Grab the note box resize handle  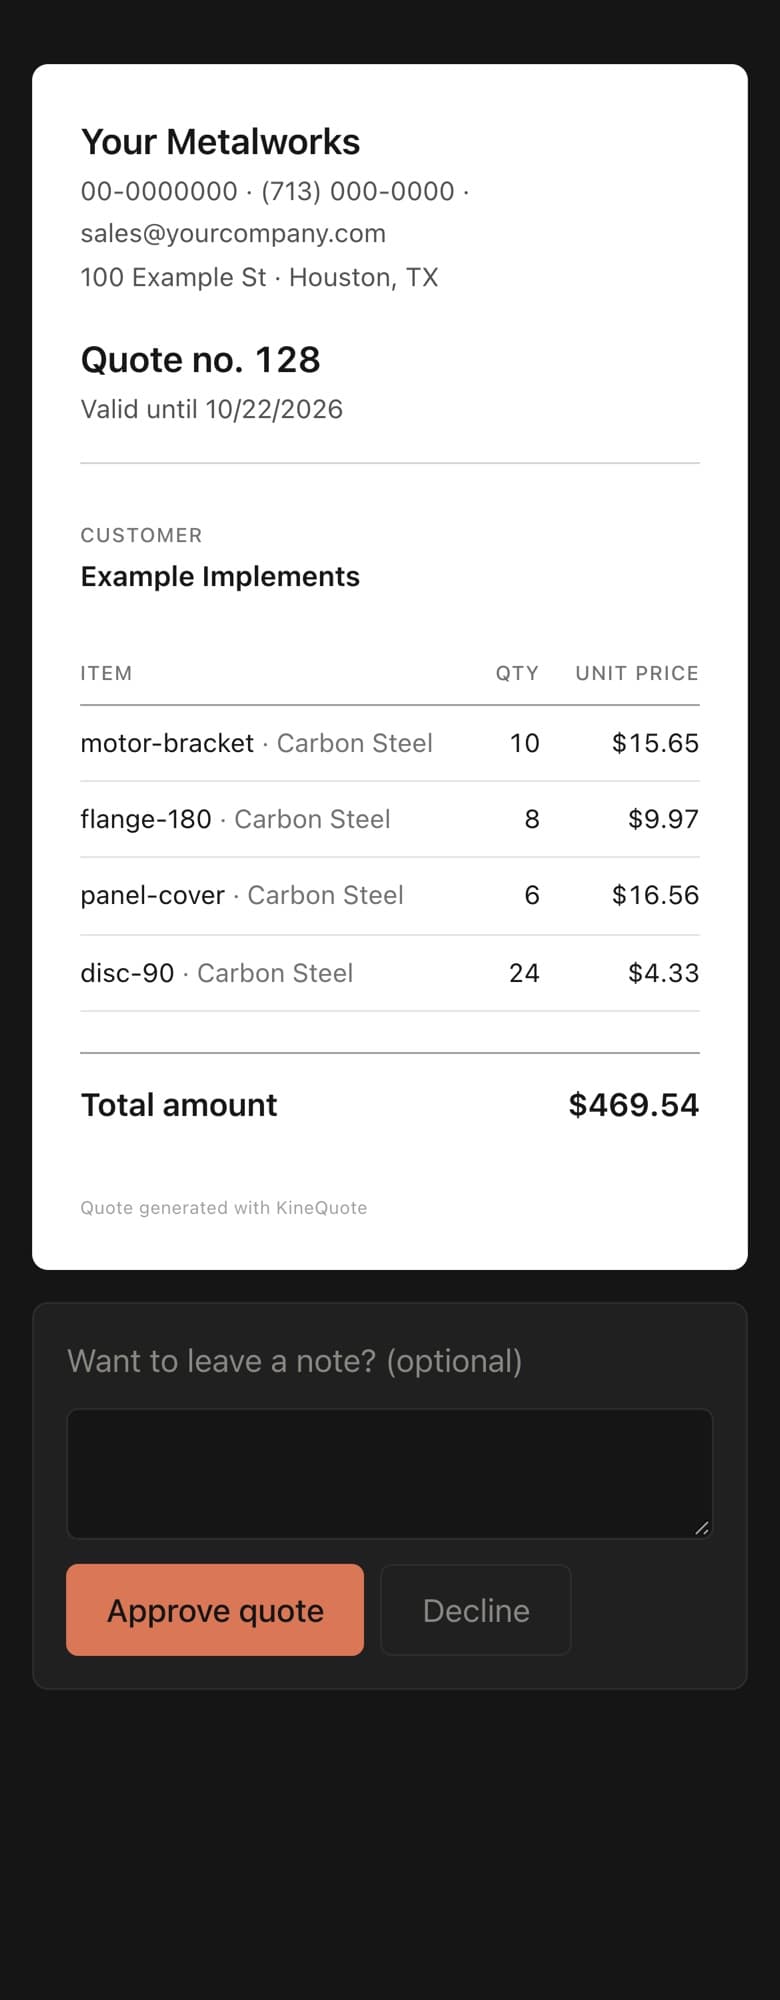(702, 1528)
